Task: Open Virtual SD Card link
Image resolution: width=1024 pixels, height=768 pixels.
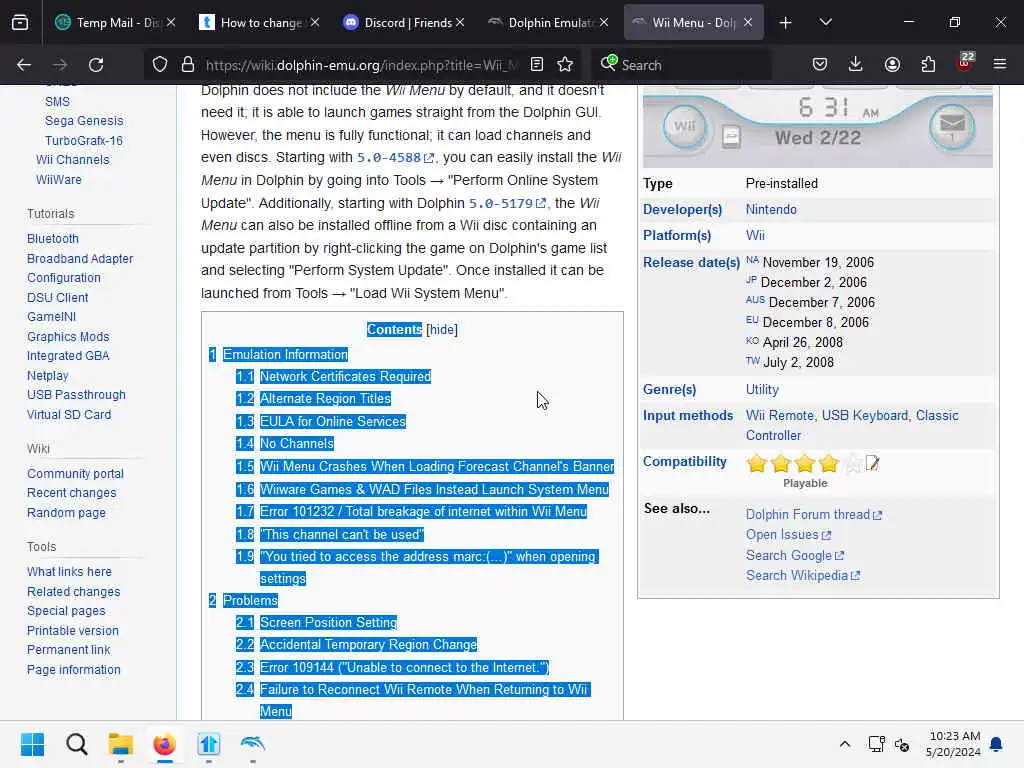Action: tap(69, 415)
